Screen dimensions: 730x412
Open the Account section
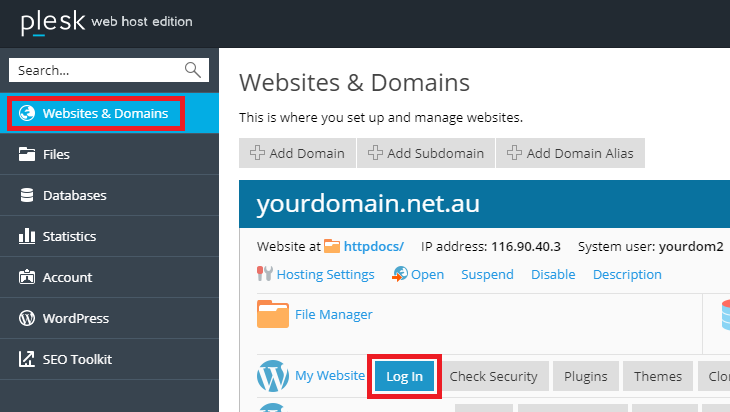[x=109, y=277]
